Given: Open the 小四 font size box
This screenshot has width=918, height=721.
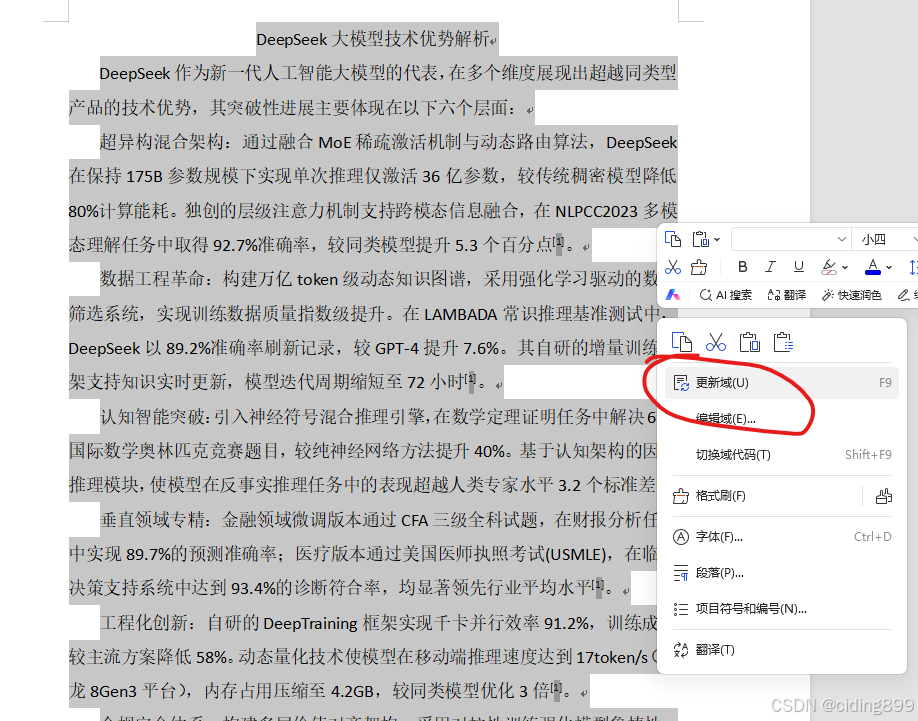Looking at the screenshot, I should pyautogui.click(x=885, y=239).
